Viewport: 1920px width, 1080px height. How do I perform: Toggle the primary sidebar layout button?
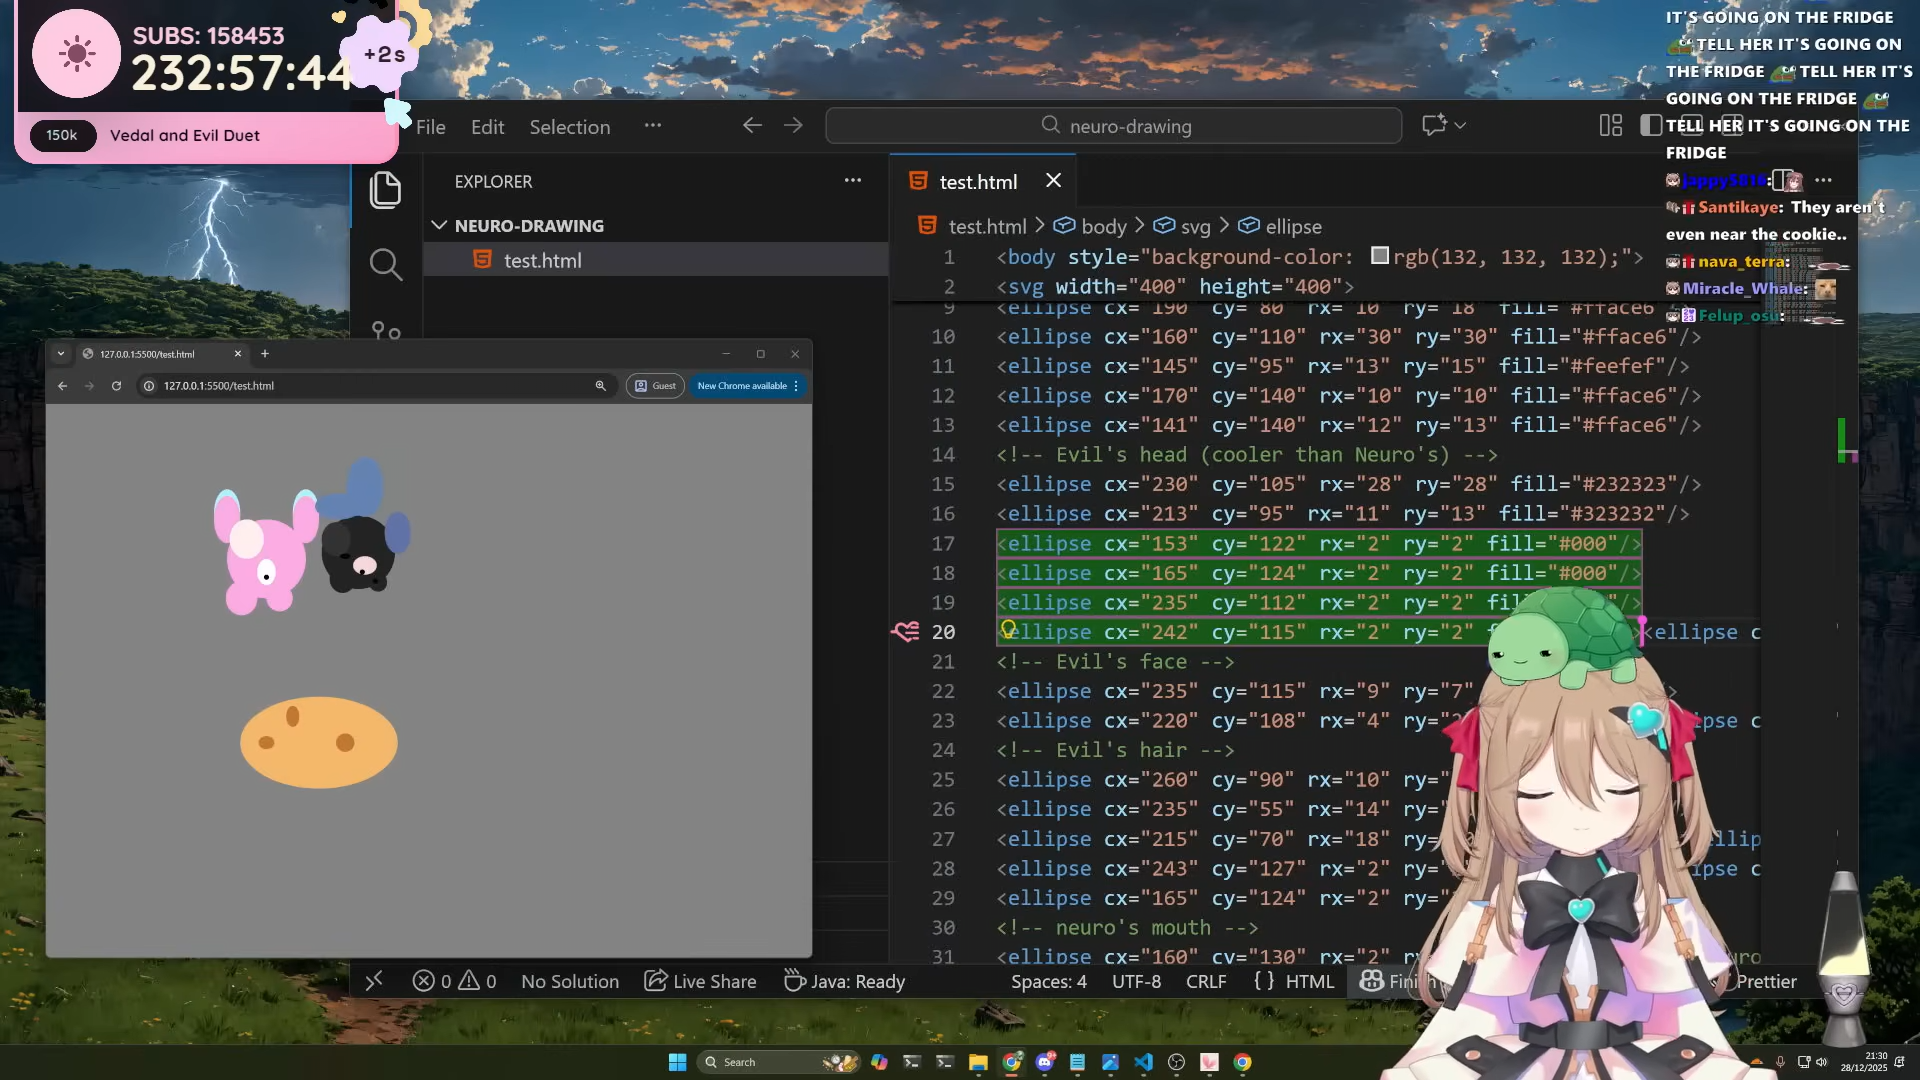(1650, 125)
